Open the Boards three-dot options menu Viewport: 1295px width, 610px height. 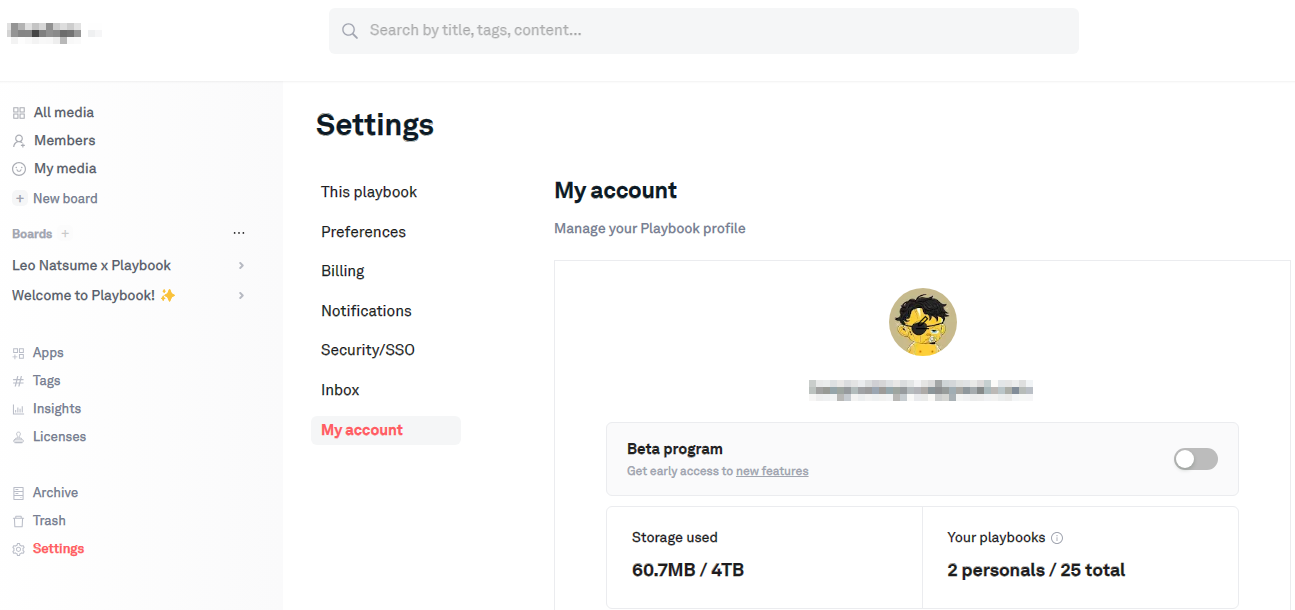pyautogui.click(x=238, y=234)
